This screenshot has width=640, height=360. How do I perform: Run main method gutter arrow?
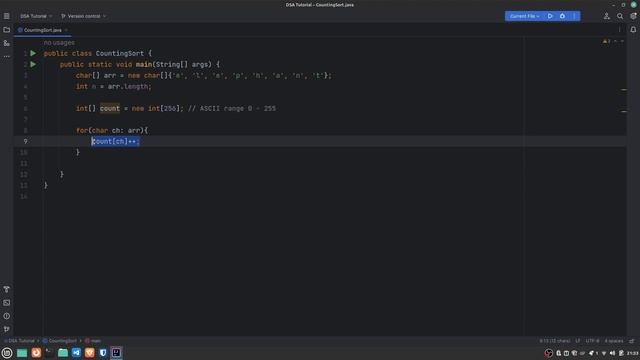click(x=33, y=64)
